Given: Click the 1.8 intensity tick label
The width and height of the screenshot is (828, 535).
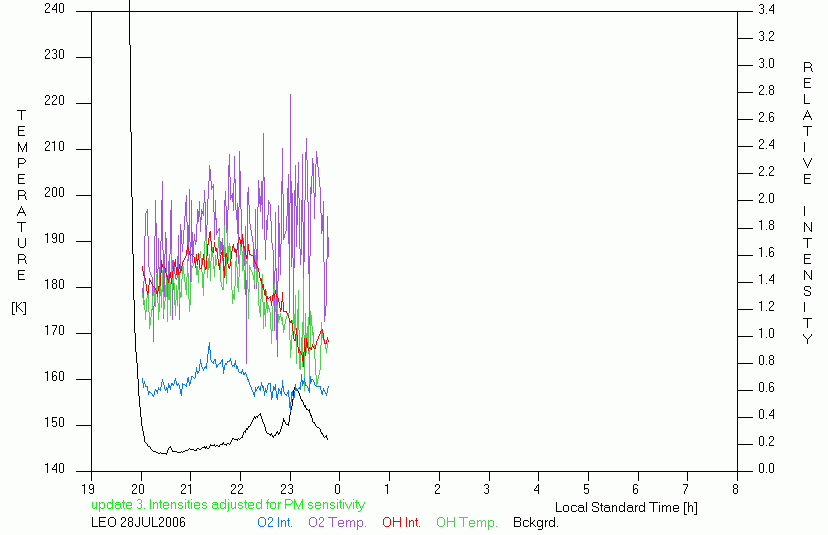Looking at the screenshot, I should pos(766,226).
